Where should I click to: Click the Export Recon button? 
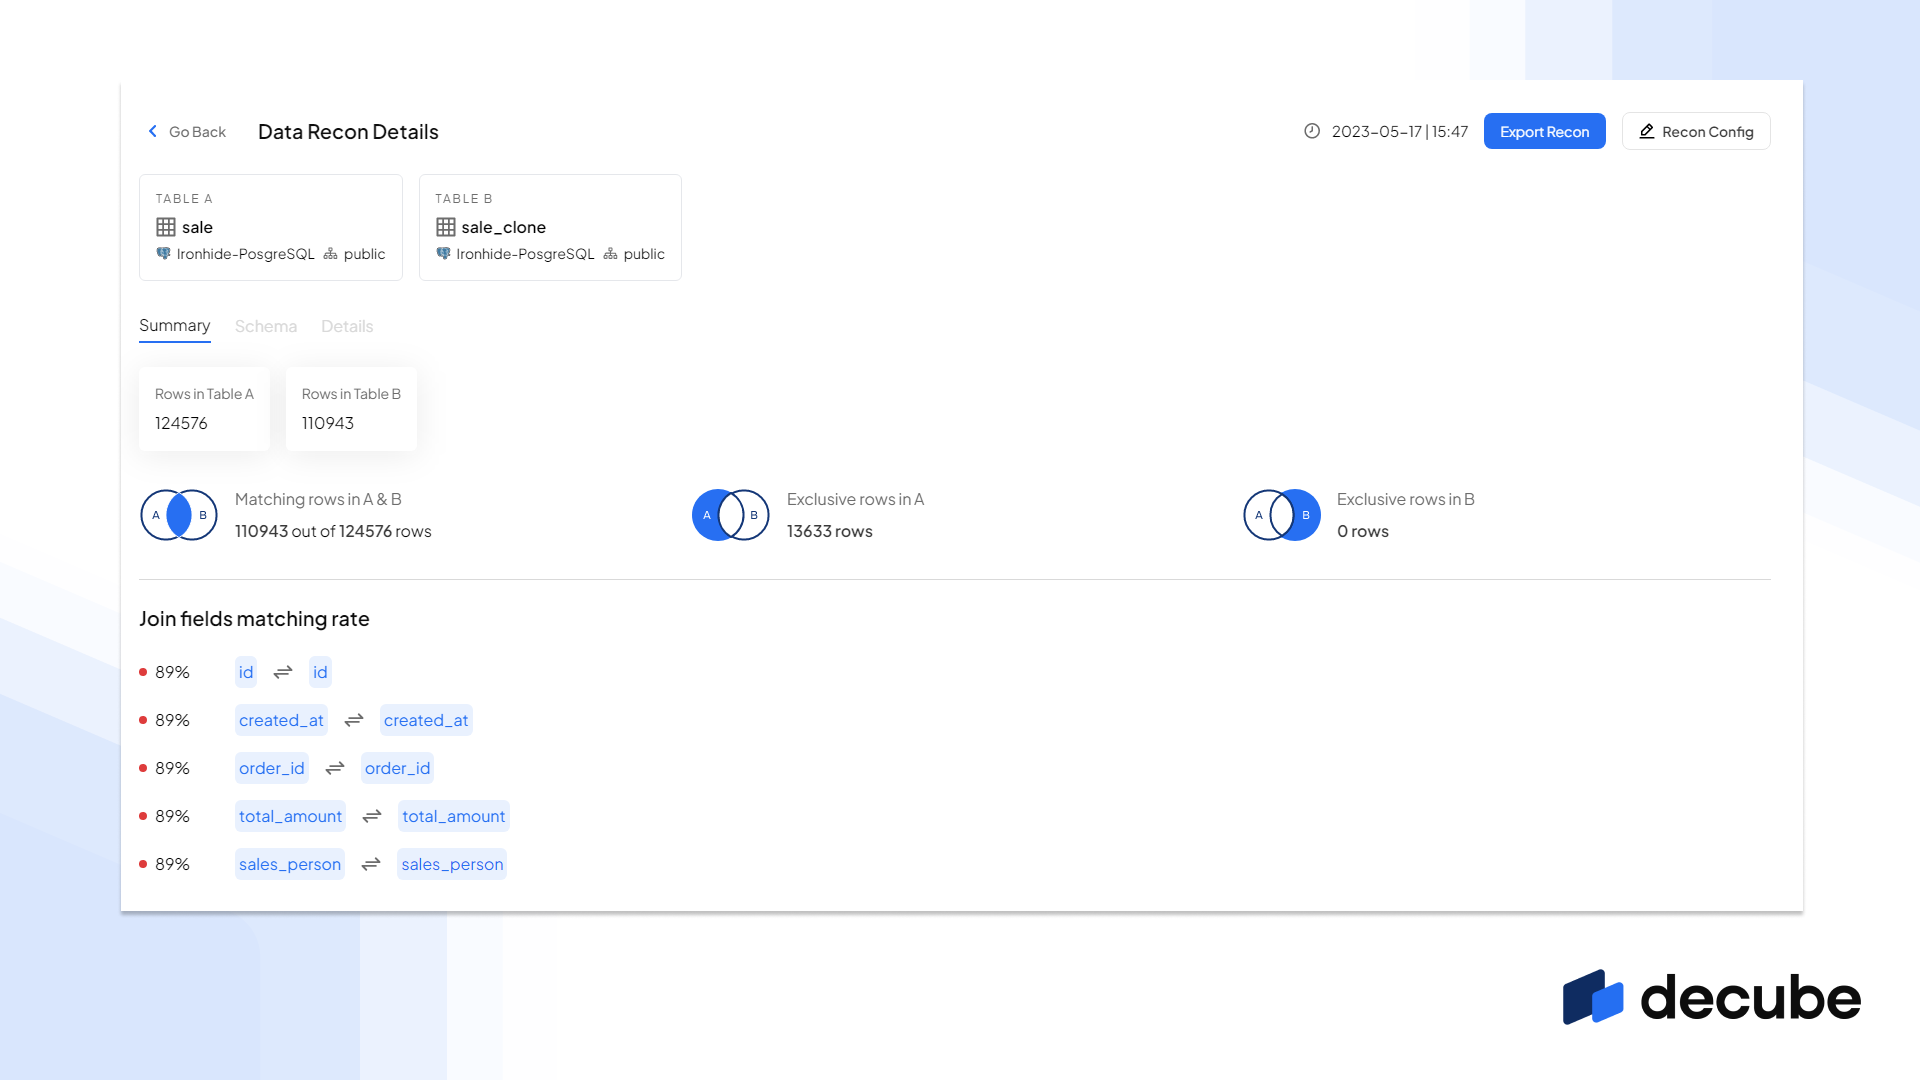[1544, 131]
